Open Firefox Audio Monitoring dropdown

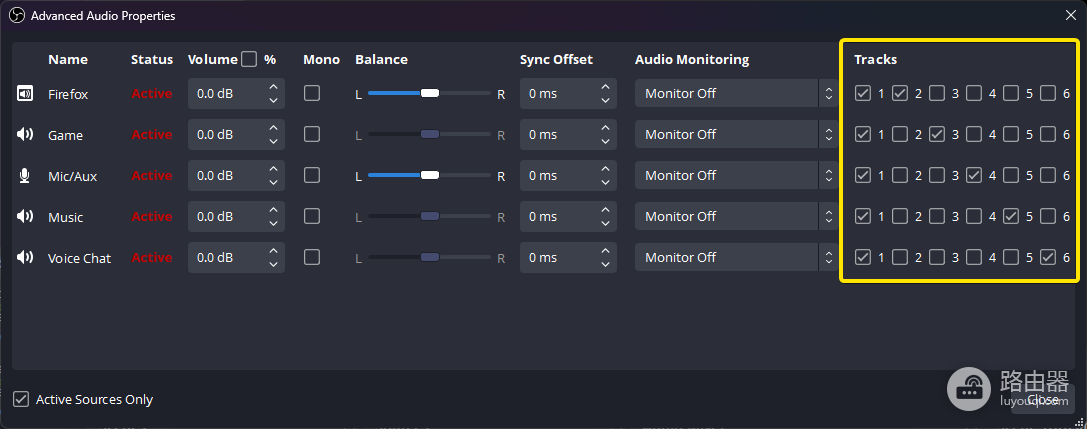coord(735,93)
